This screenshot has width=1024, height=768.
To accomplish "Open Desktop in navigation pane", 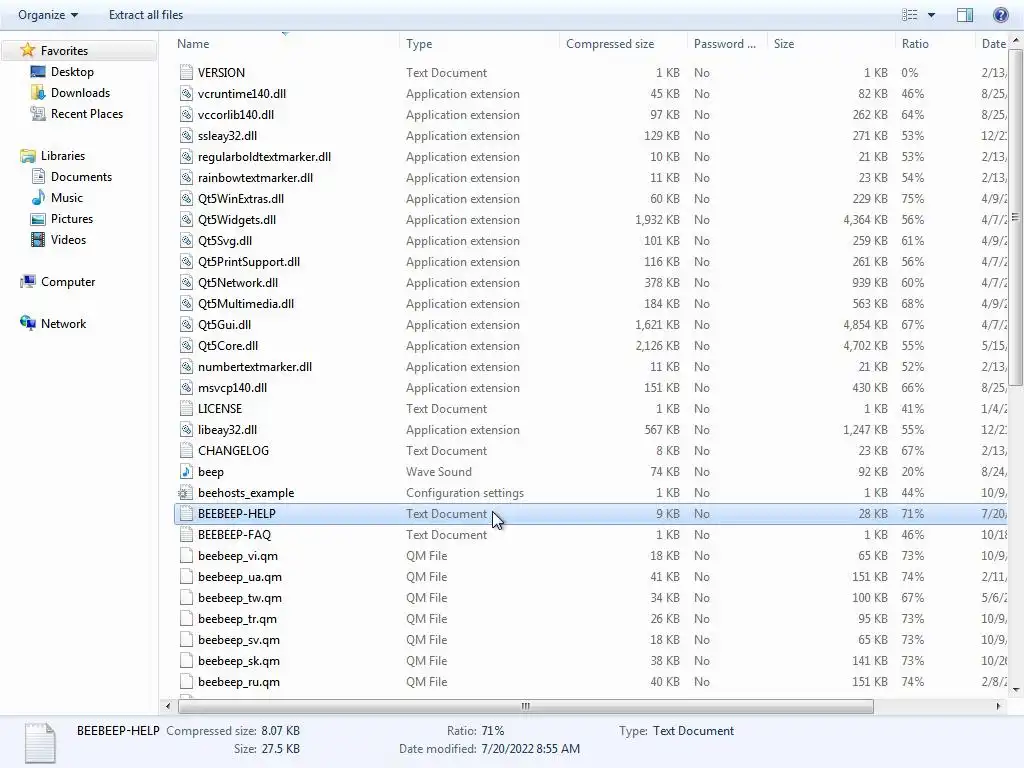I will pyautogui.click(x=72, y=72).
